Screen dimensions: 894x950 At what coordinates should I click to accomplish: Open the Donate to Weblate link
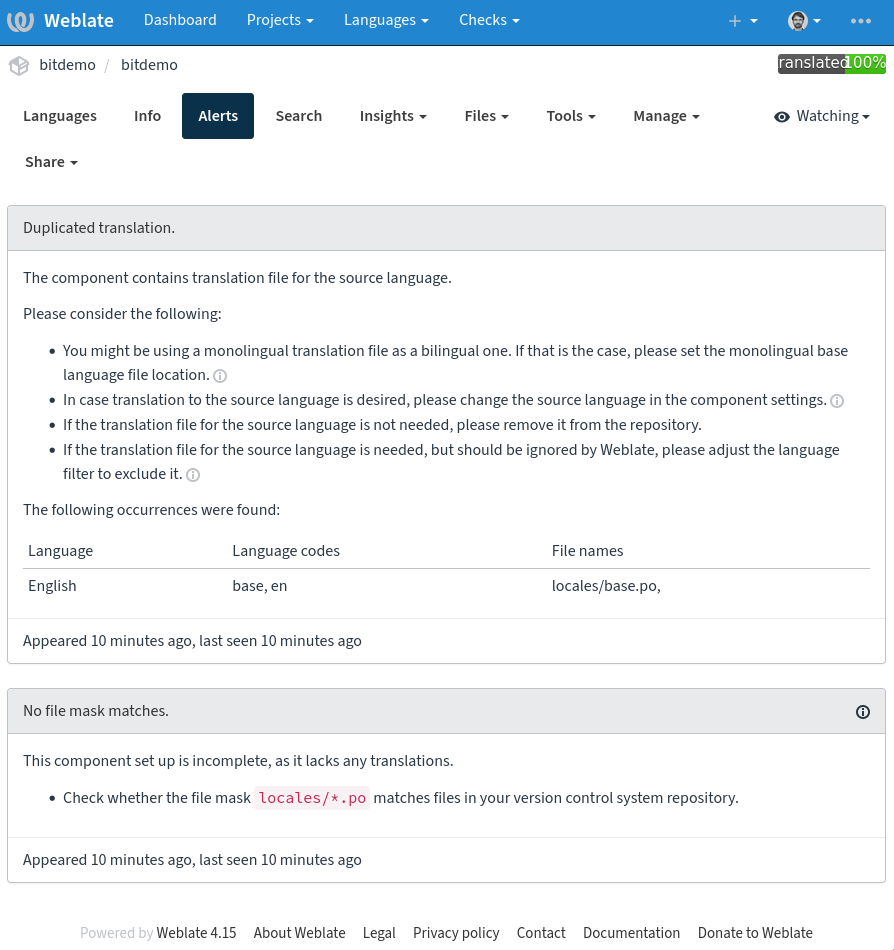[755, 933]
